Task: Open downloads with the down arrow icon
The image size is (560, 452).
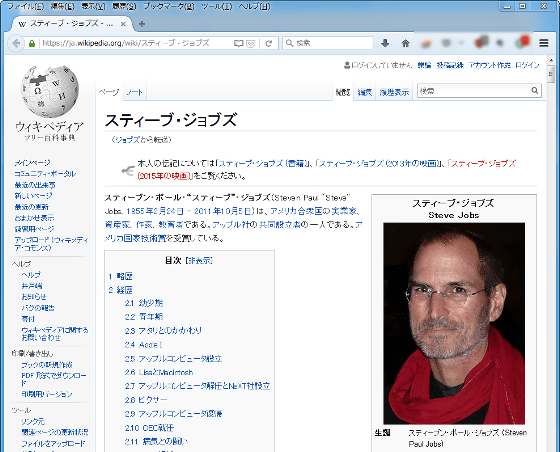Action: click(385, 43)
